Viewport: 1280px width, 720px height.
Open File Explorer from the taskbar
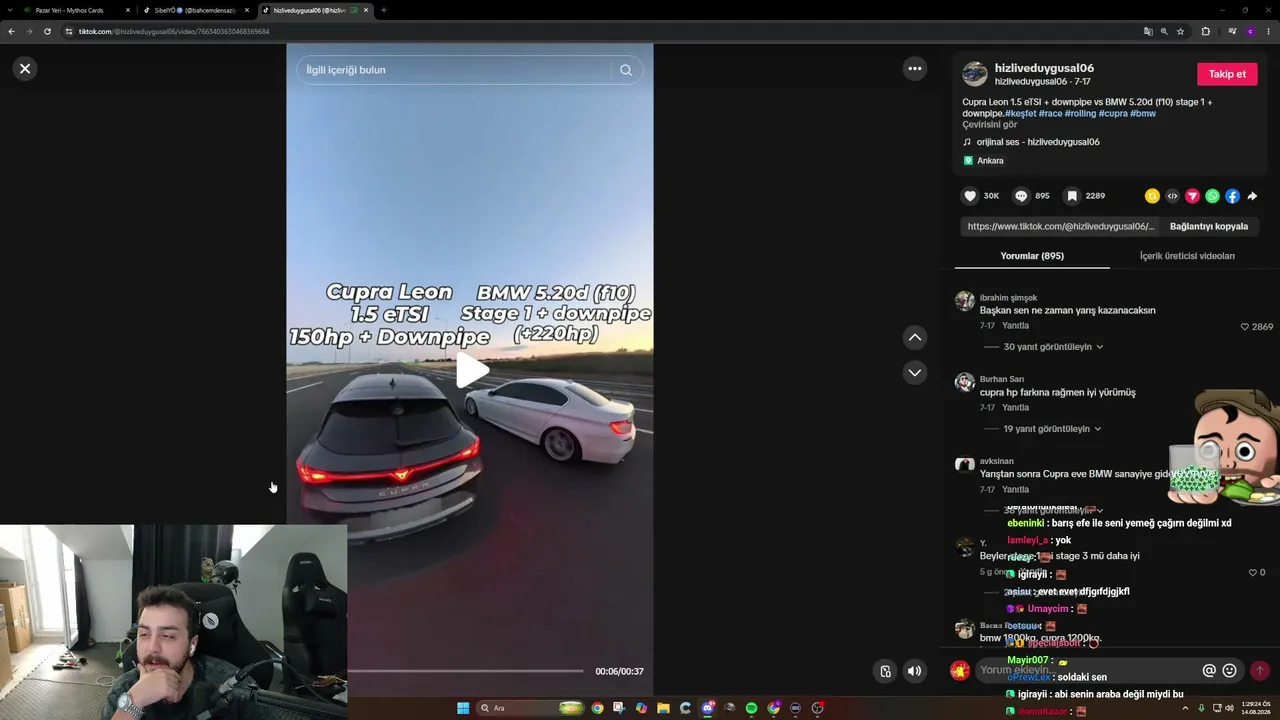[663, 708]
